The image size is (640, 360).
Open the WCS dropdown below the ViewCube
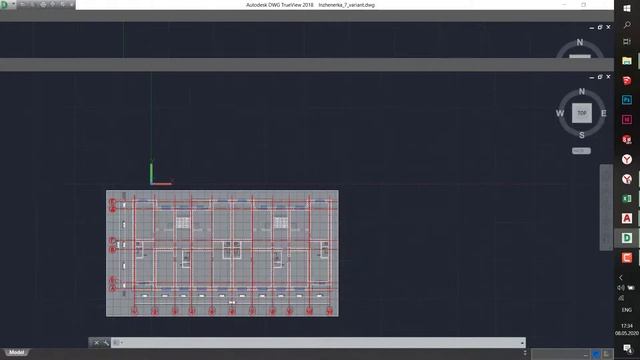click(x=581, y=151)
